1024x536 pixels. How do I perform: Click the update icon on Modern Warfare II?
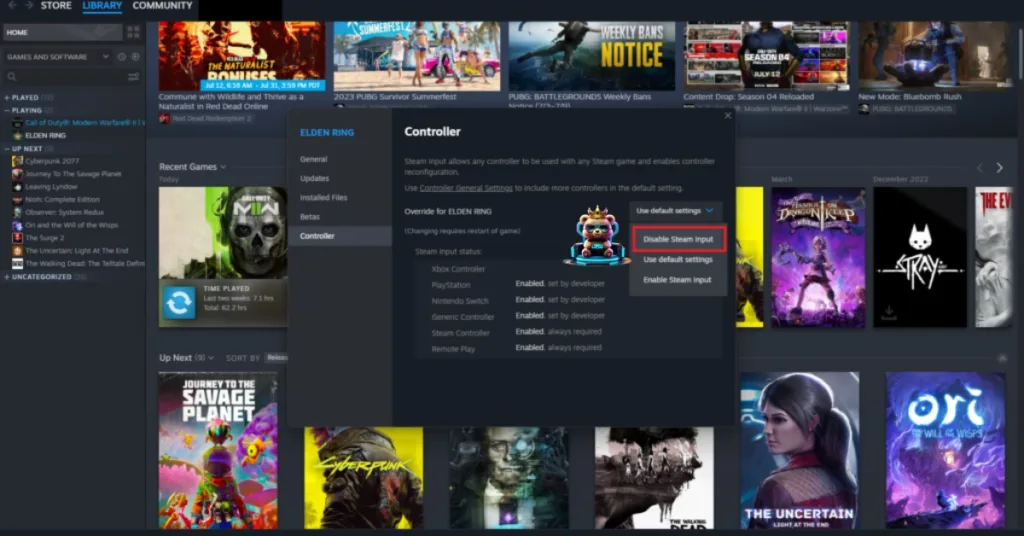[180, 302]
